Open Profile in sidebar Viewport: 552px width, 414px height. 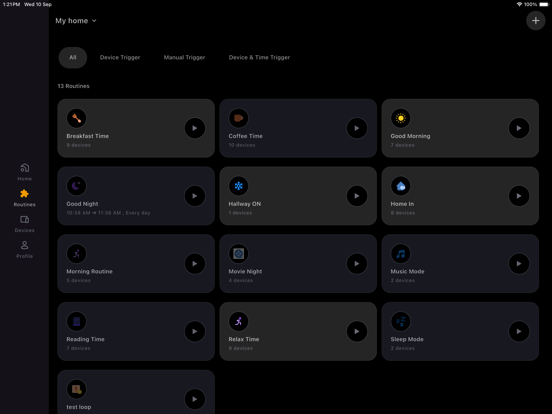pos(24,250)
